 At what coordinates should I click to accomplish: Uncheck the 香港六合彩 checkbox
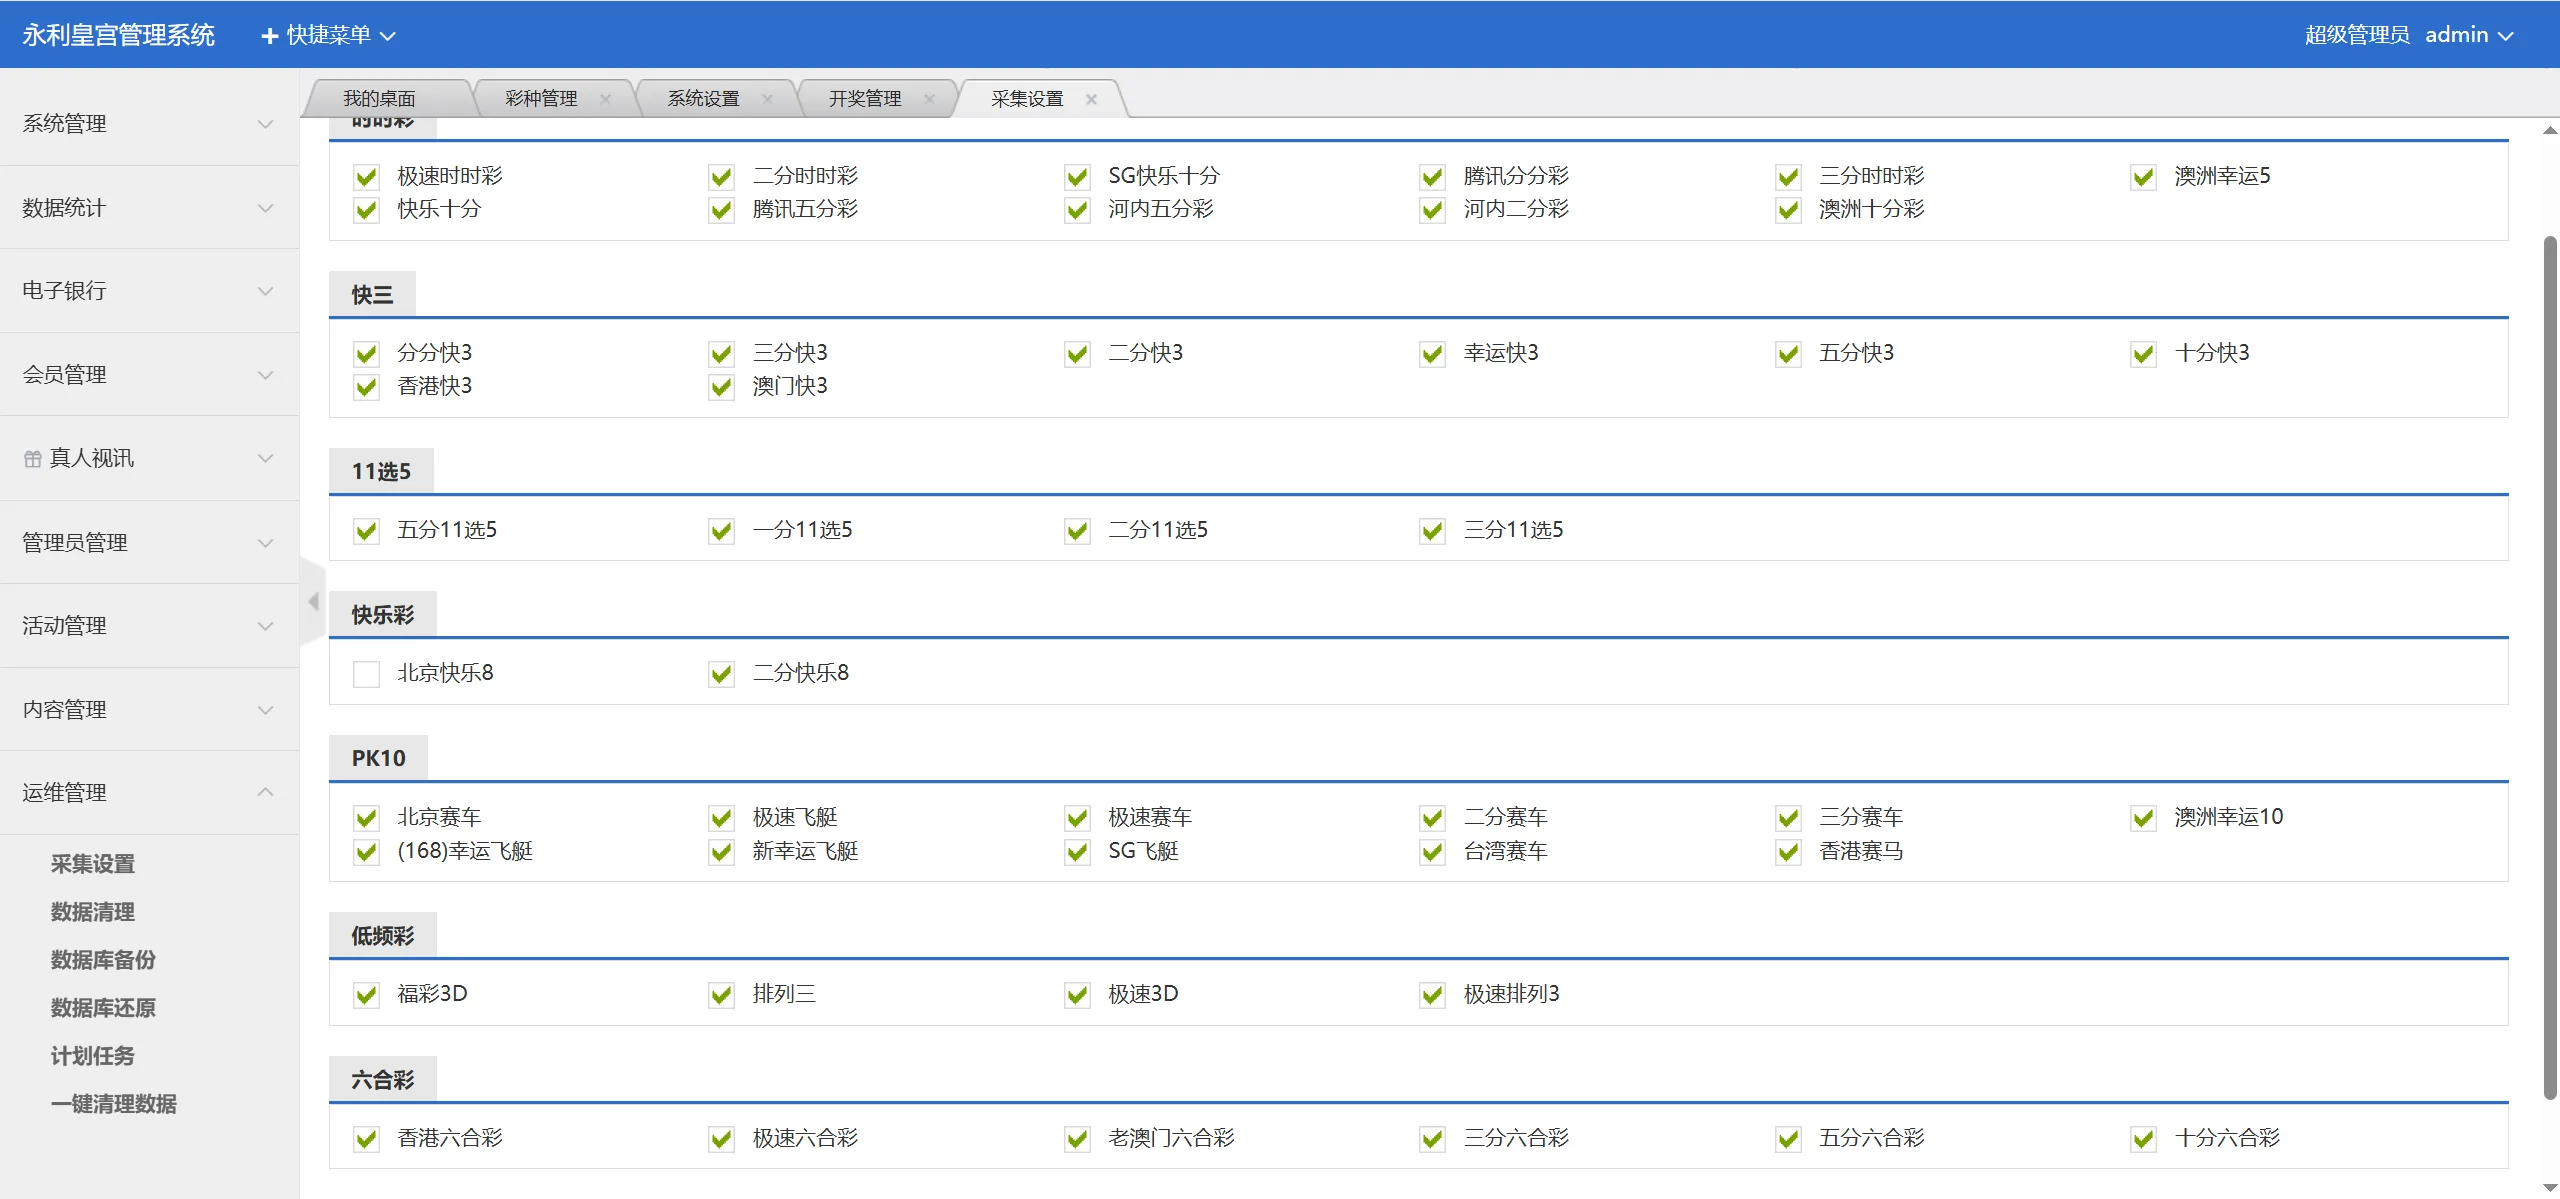coord(366,1139)
